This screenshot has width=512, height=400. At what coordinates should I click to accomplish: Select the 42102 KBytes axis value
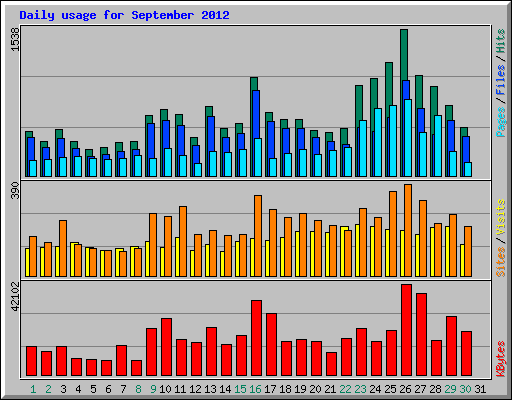[15, 297]
